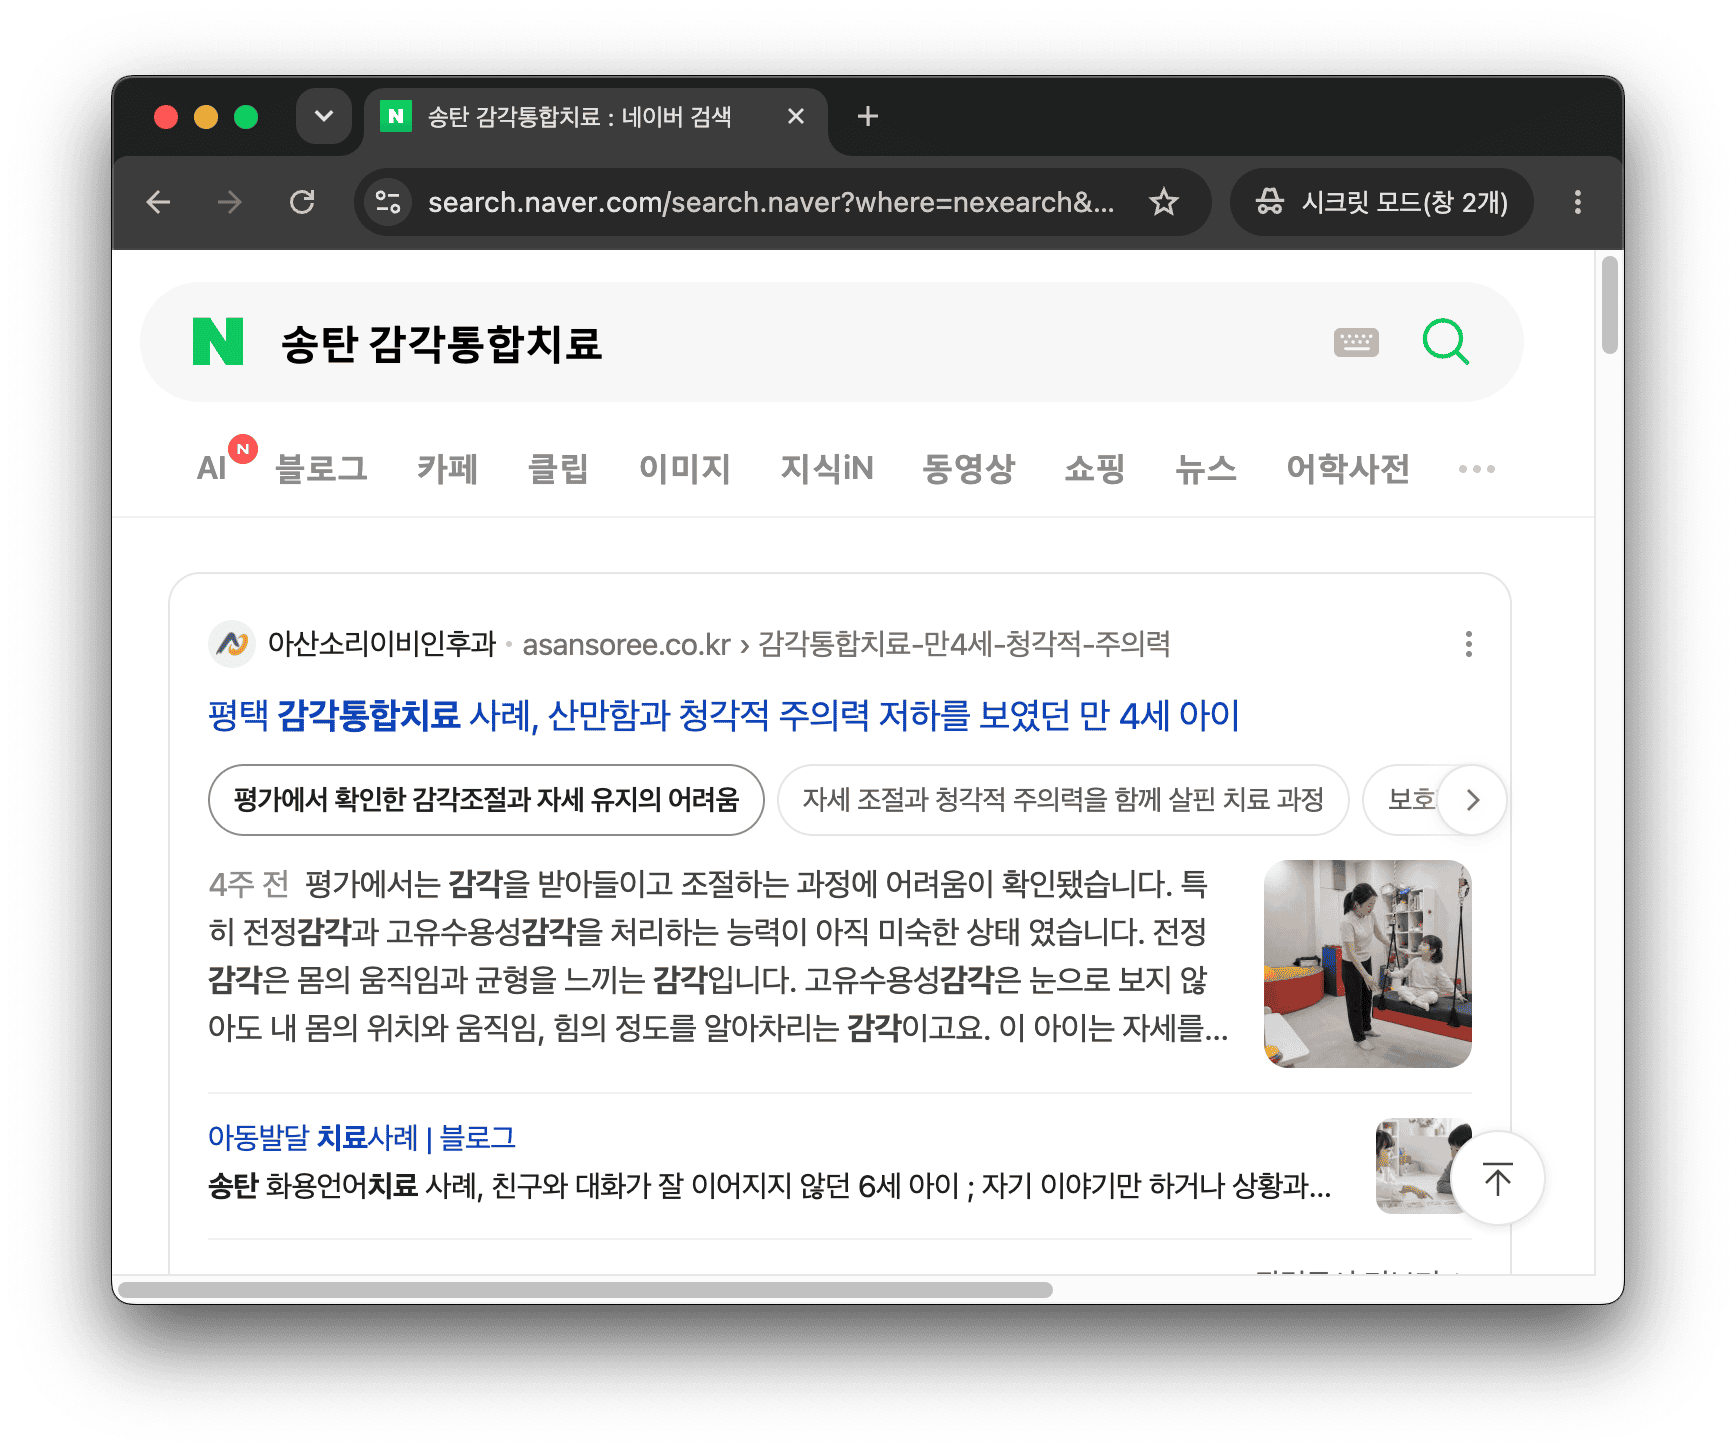Click the 아산소리이비인후과 site favicon
Screen dimensions: 1736x1452
[x=232, y=643]
